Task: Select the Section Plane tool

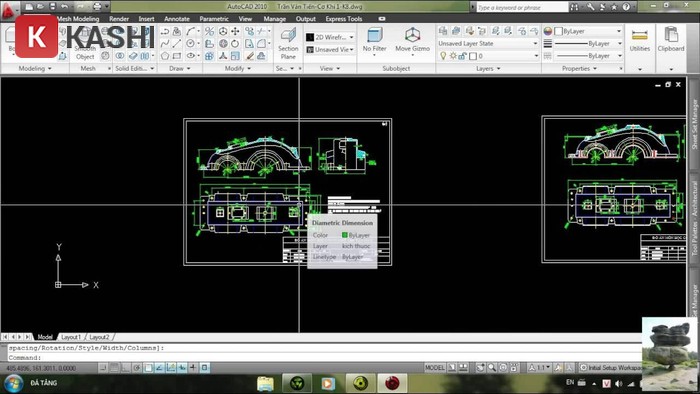Action: (x=288, y=44)
